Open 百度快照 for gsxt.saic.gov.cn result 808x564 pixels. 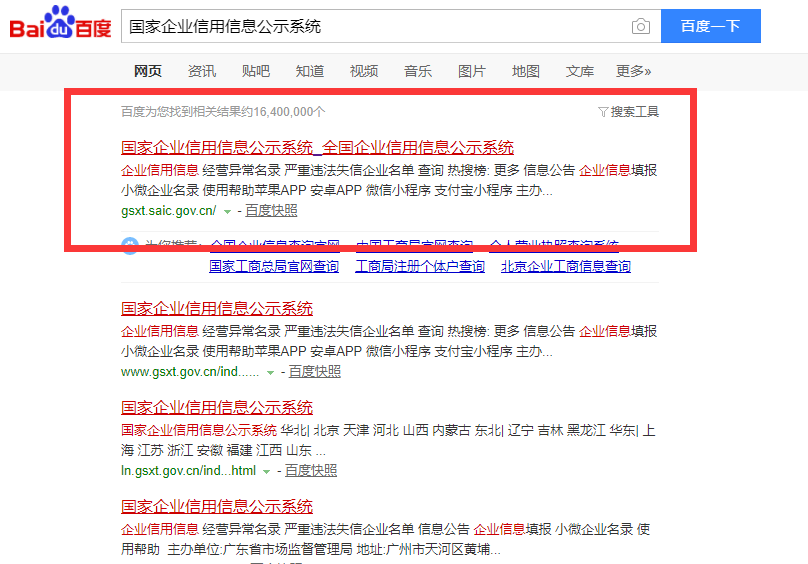(271, 211)
